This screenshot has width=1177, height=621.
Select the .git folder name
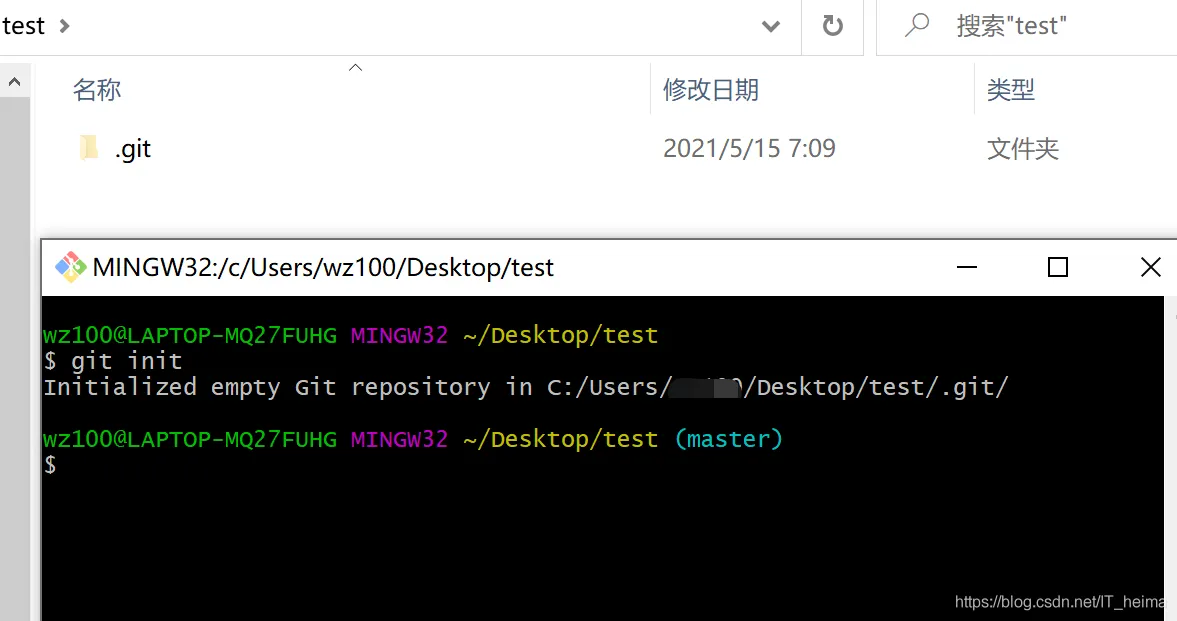pyautogui.click(x=133, y=149)
